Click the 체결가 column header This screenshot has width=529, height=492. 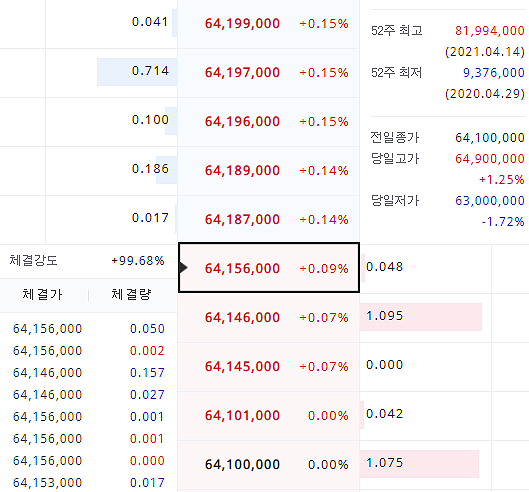(x=43, y=295)
